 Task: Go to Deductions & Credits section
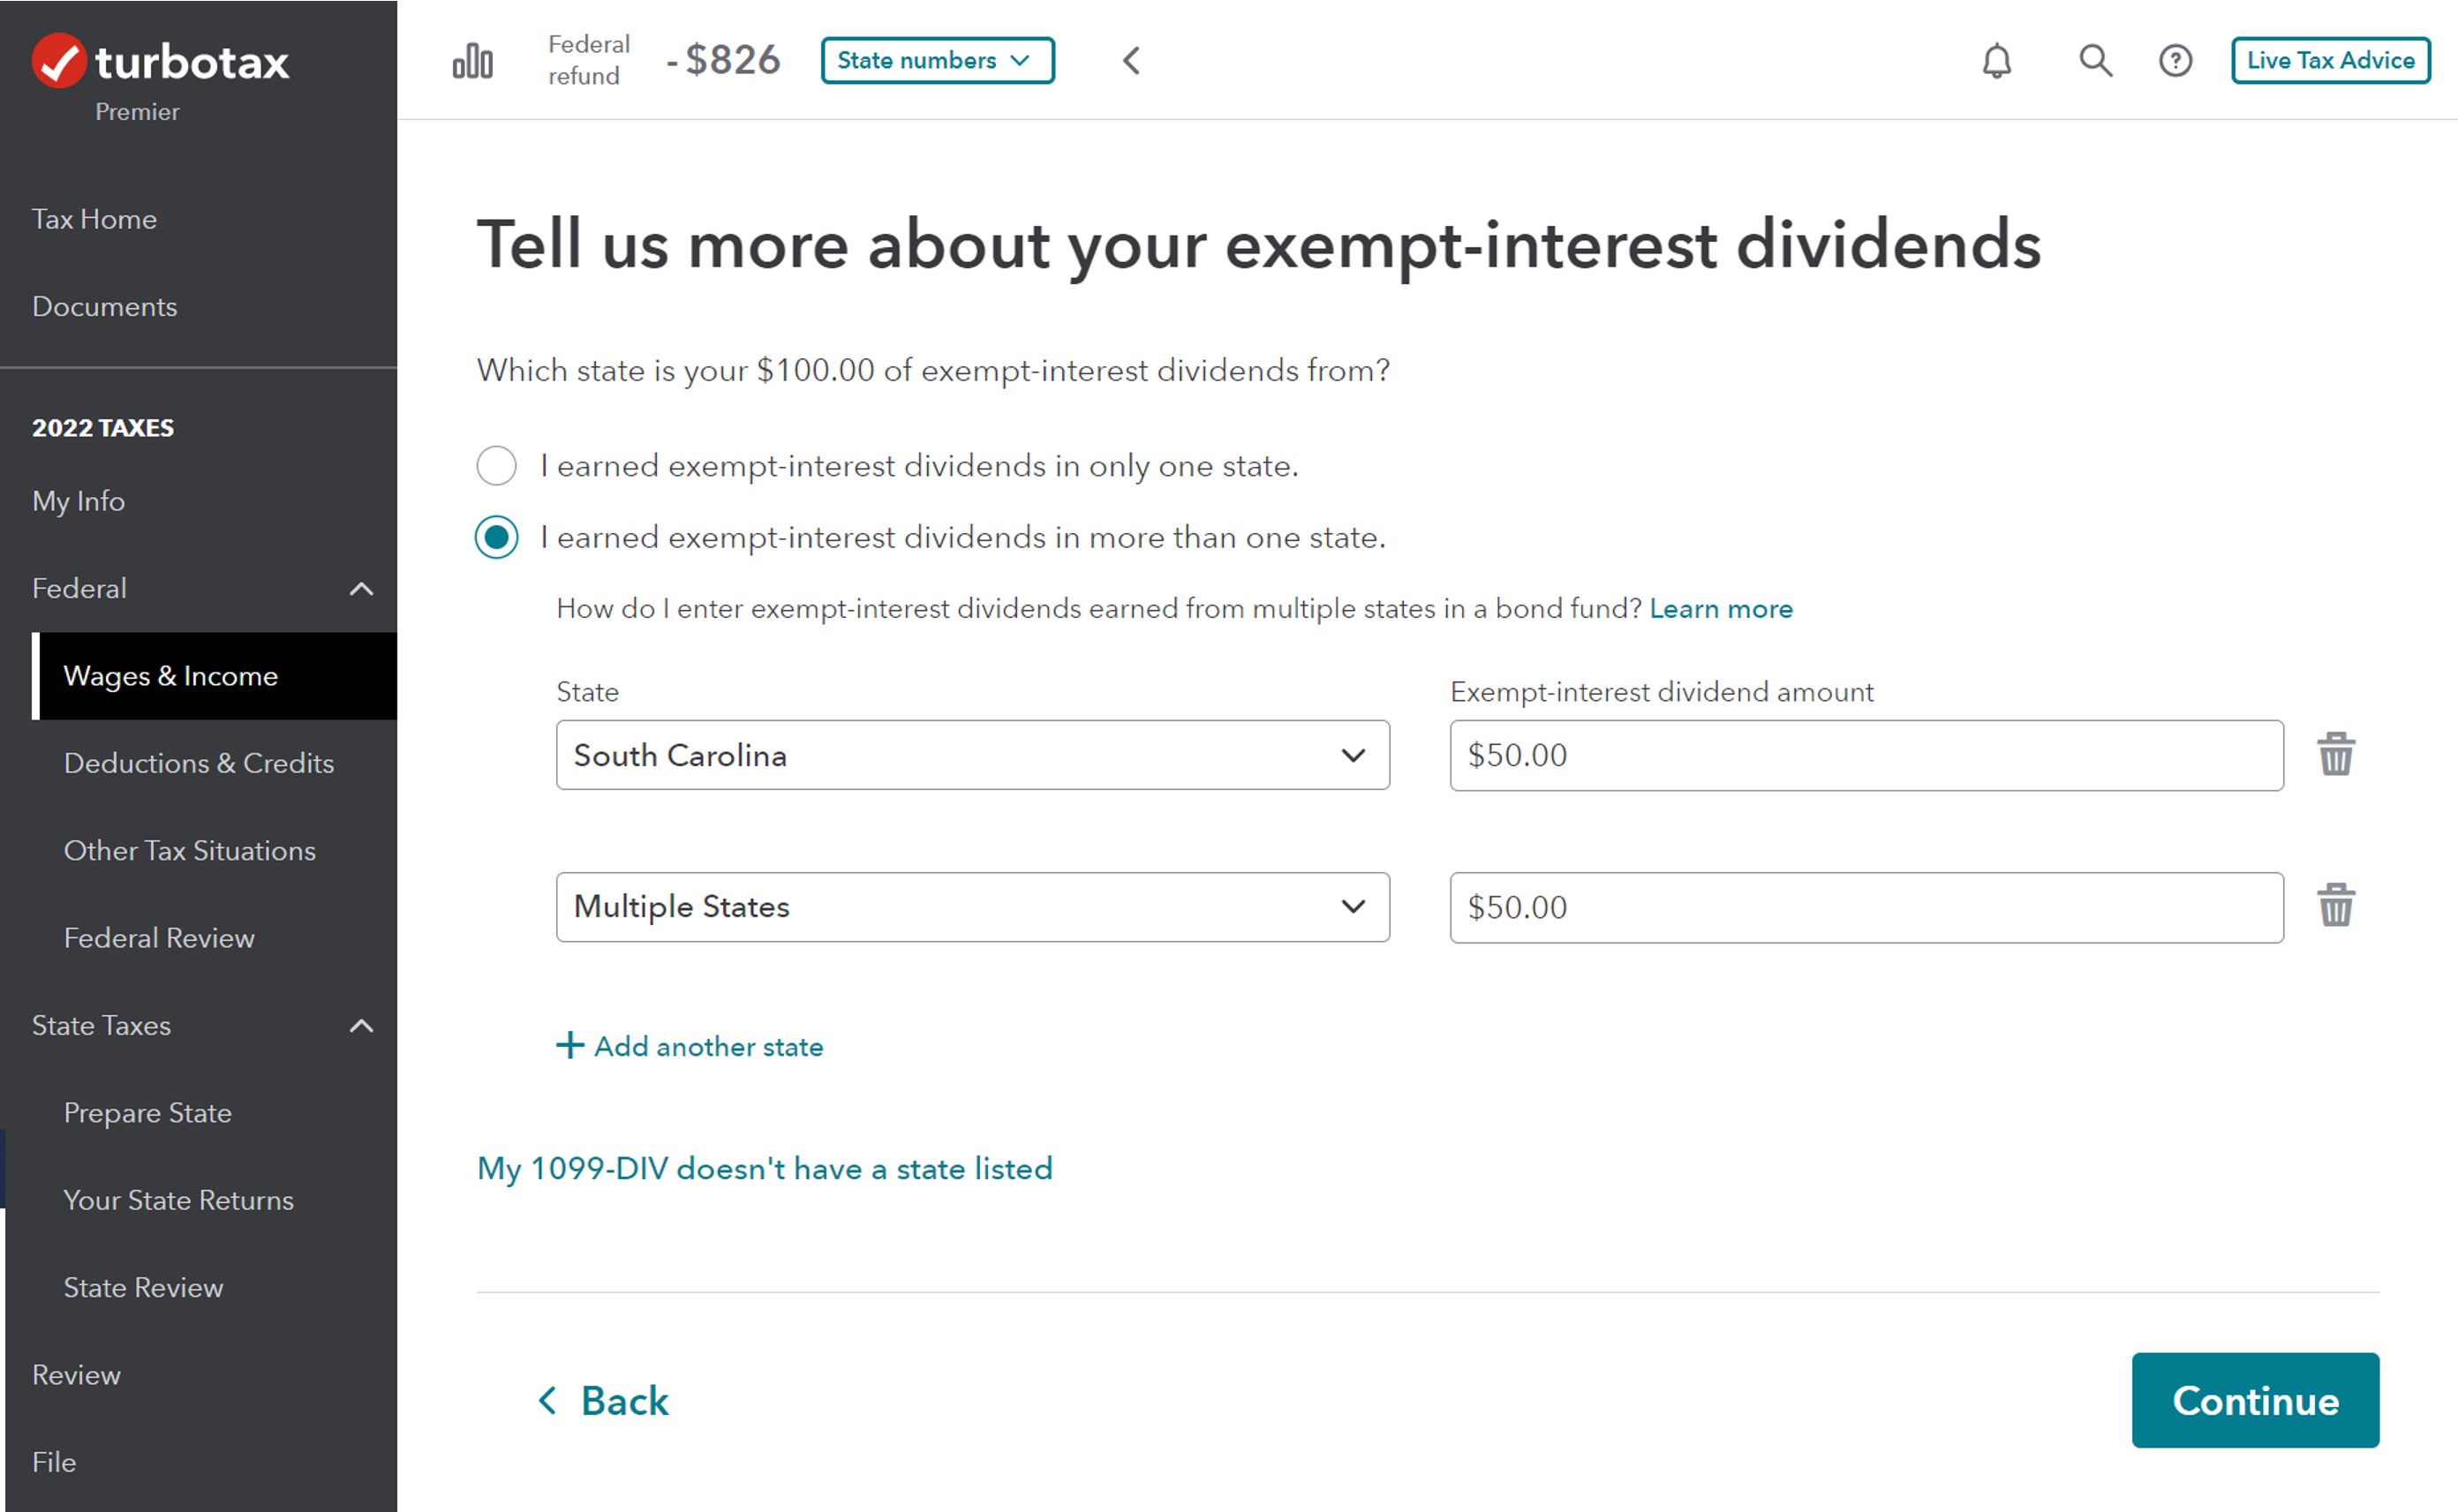199,763
